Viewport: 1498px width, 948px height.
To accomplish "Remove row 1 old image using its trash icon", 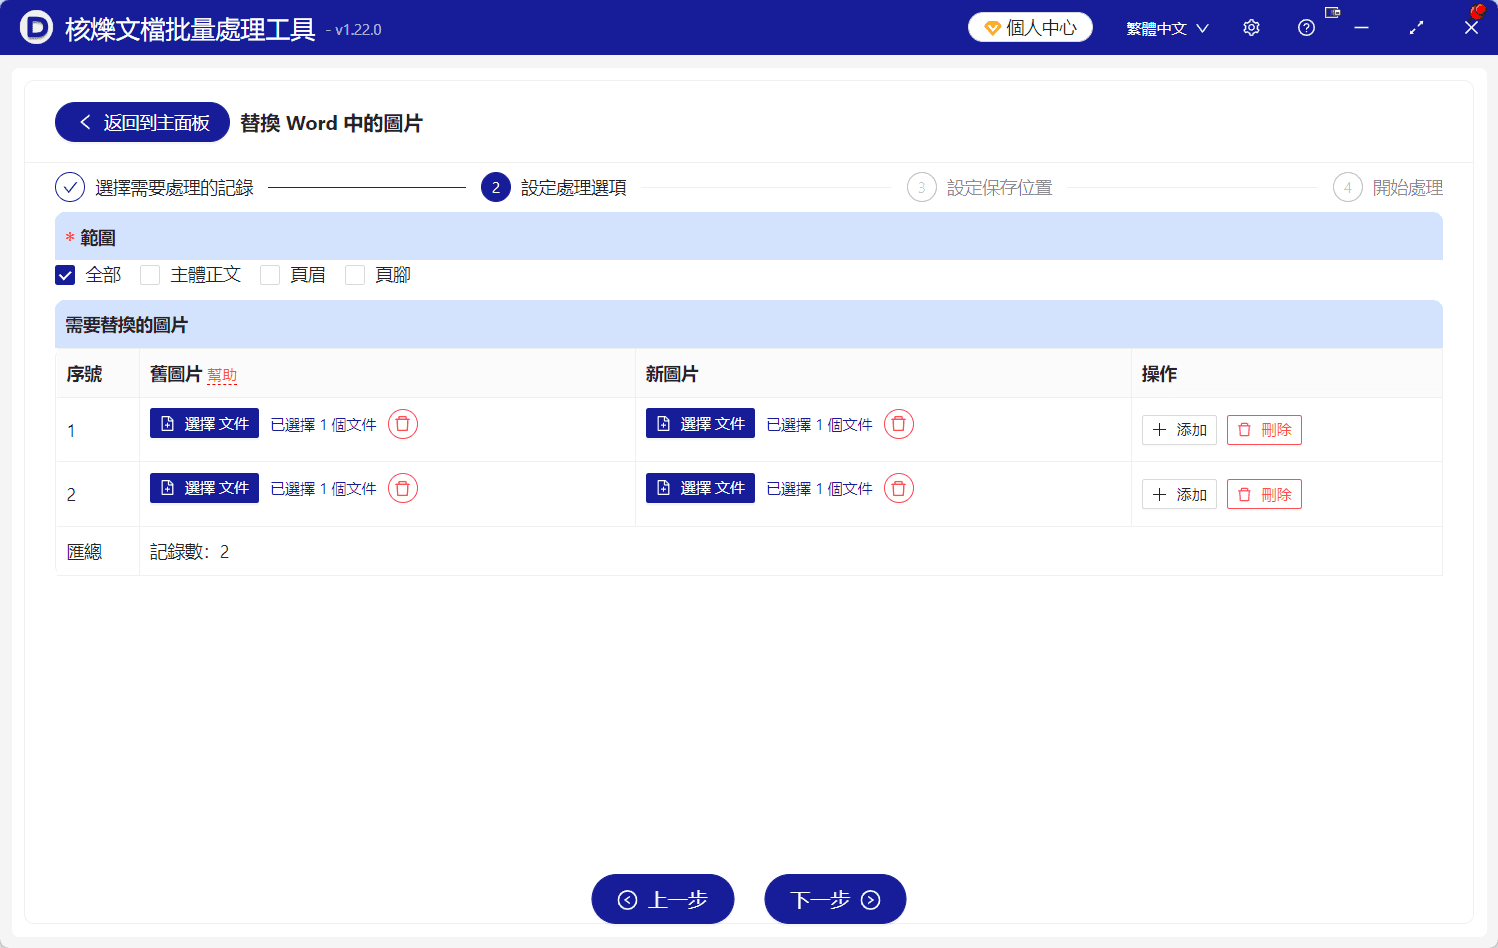I will pyautogui.click(x=403, y=424).
